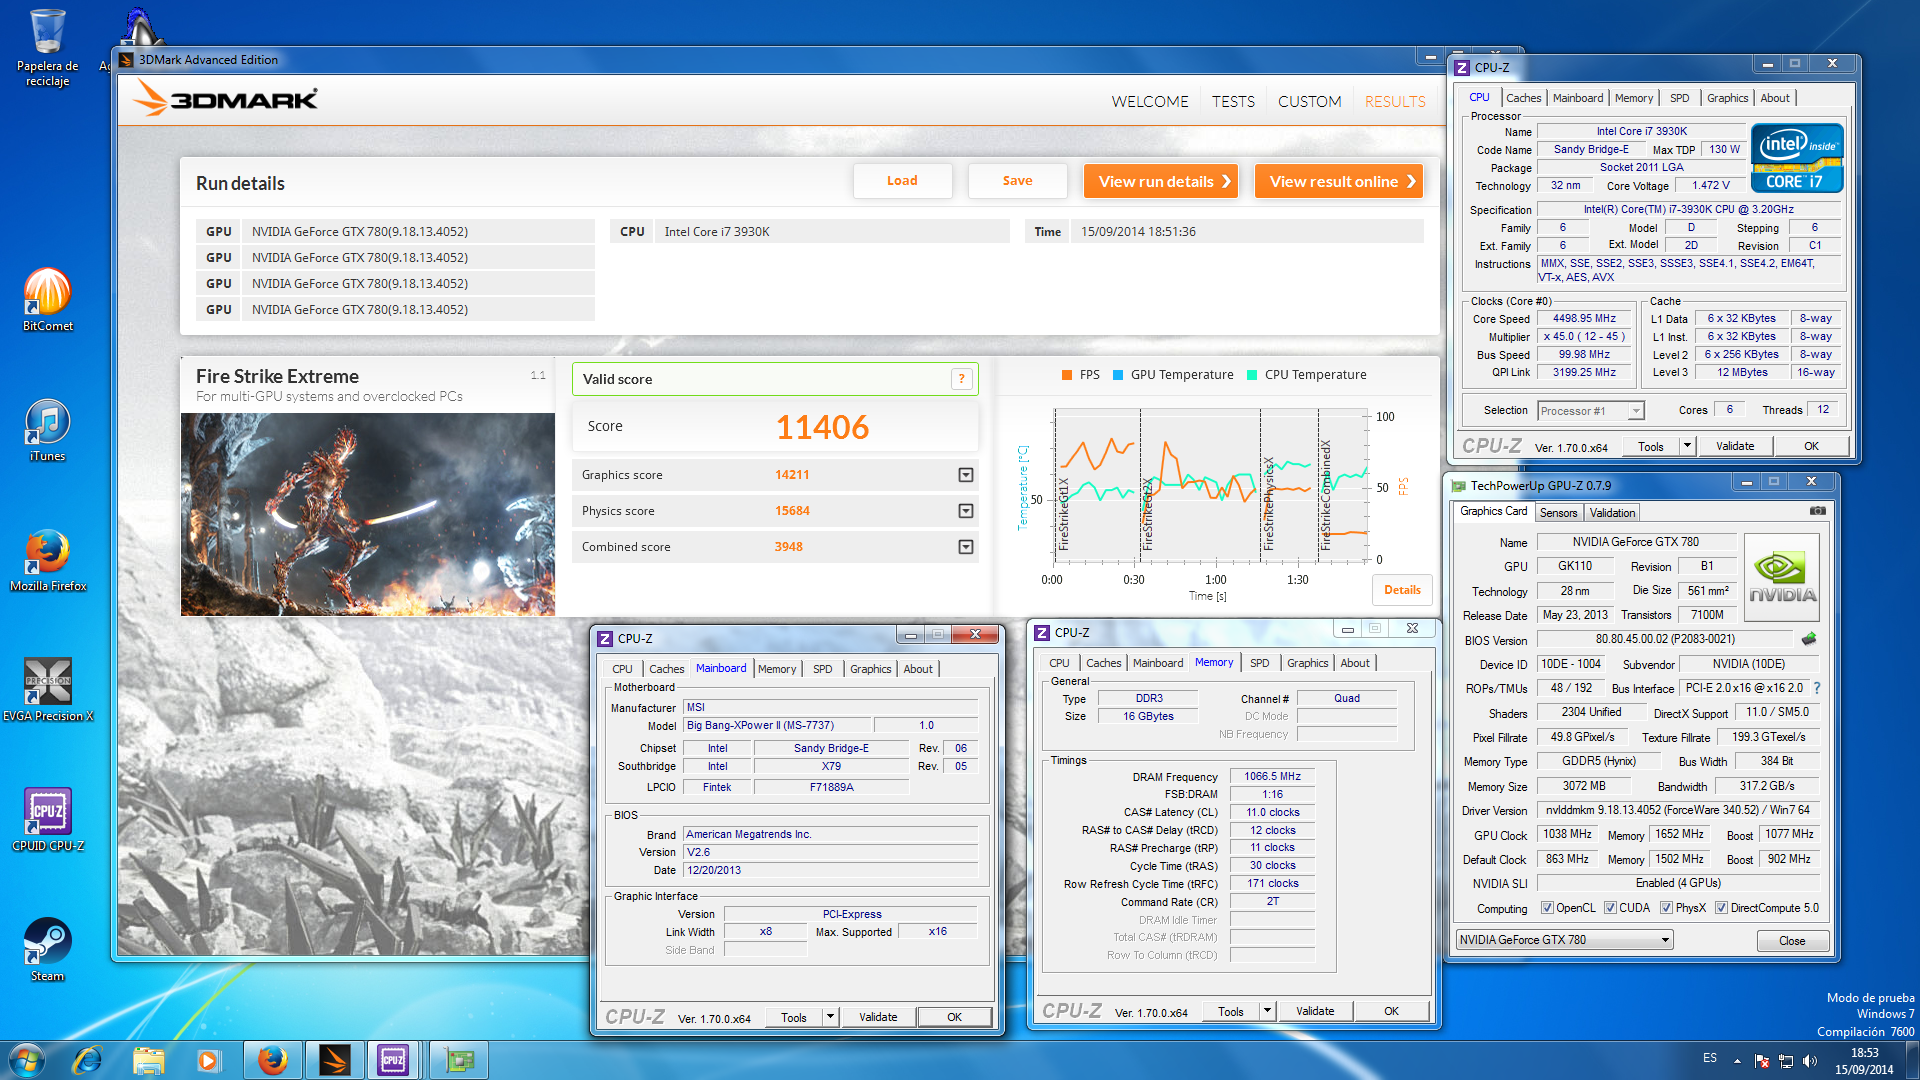Show hidden system tray icons arrow
This screenshot has width=1920, height=1080.
tap(1737, 1060)
